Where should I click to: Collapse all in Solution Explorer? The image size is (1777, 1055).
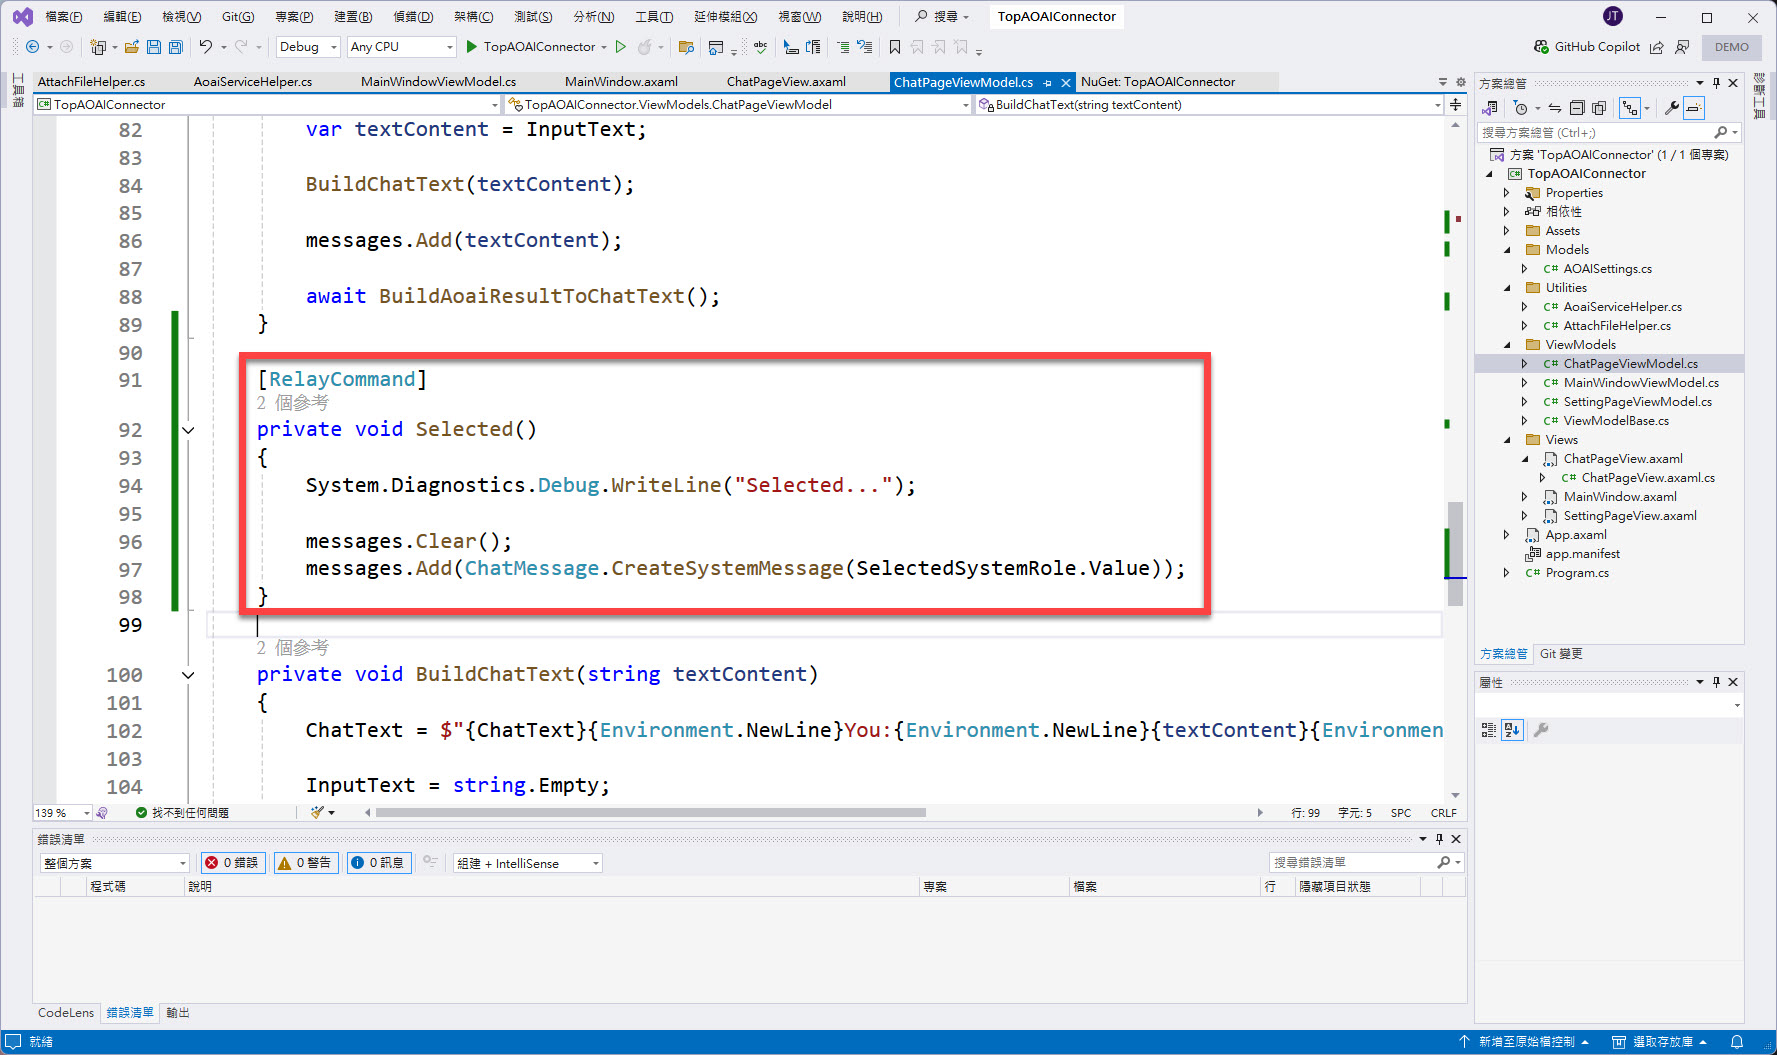point(1577,108)
